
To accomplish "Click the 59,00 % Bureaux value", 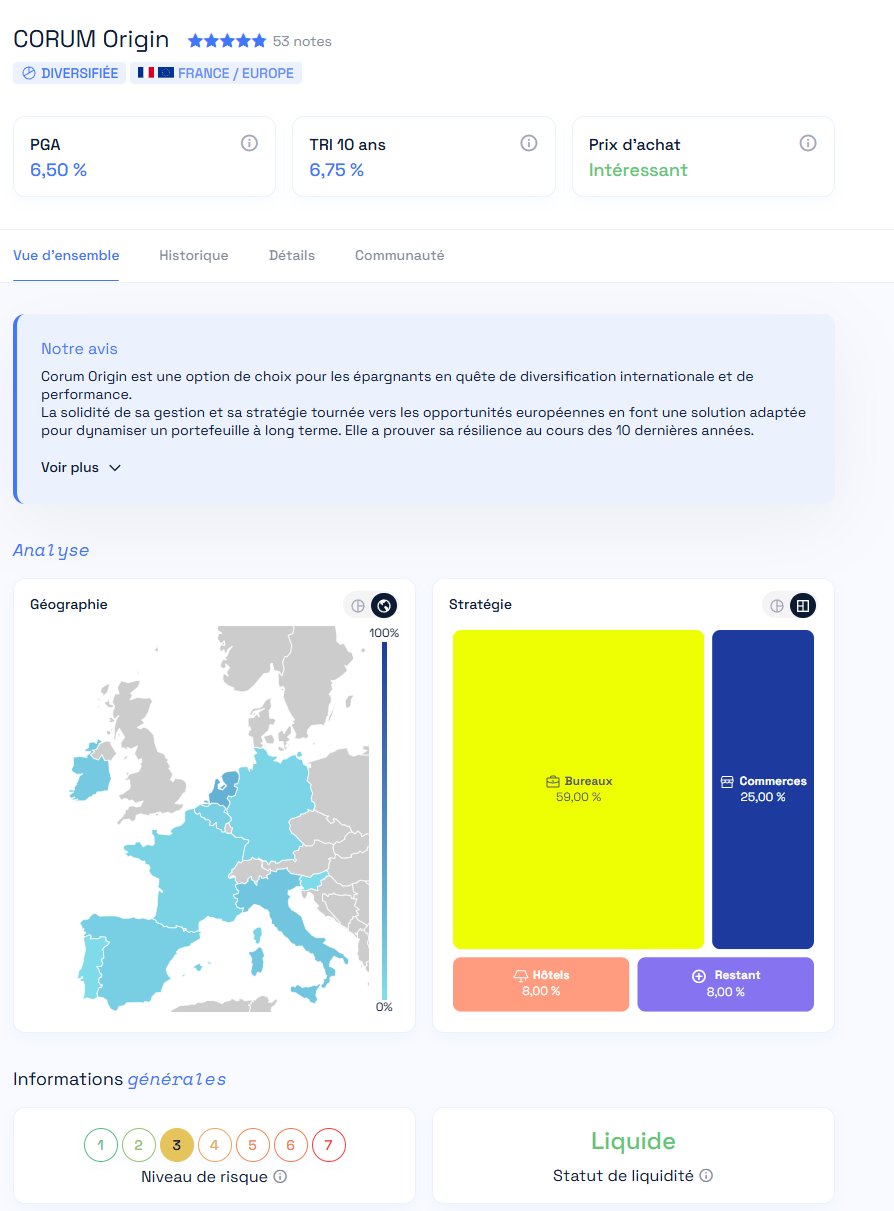I will [579, 797].
